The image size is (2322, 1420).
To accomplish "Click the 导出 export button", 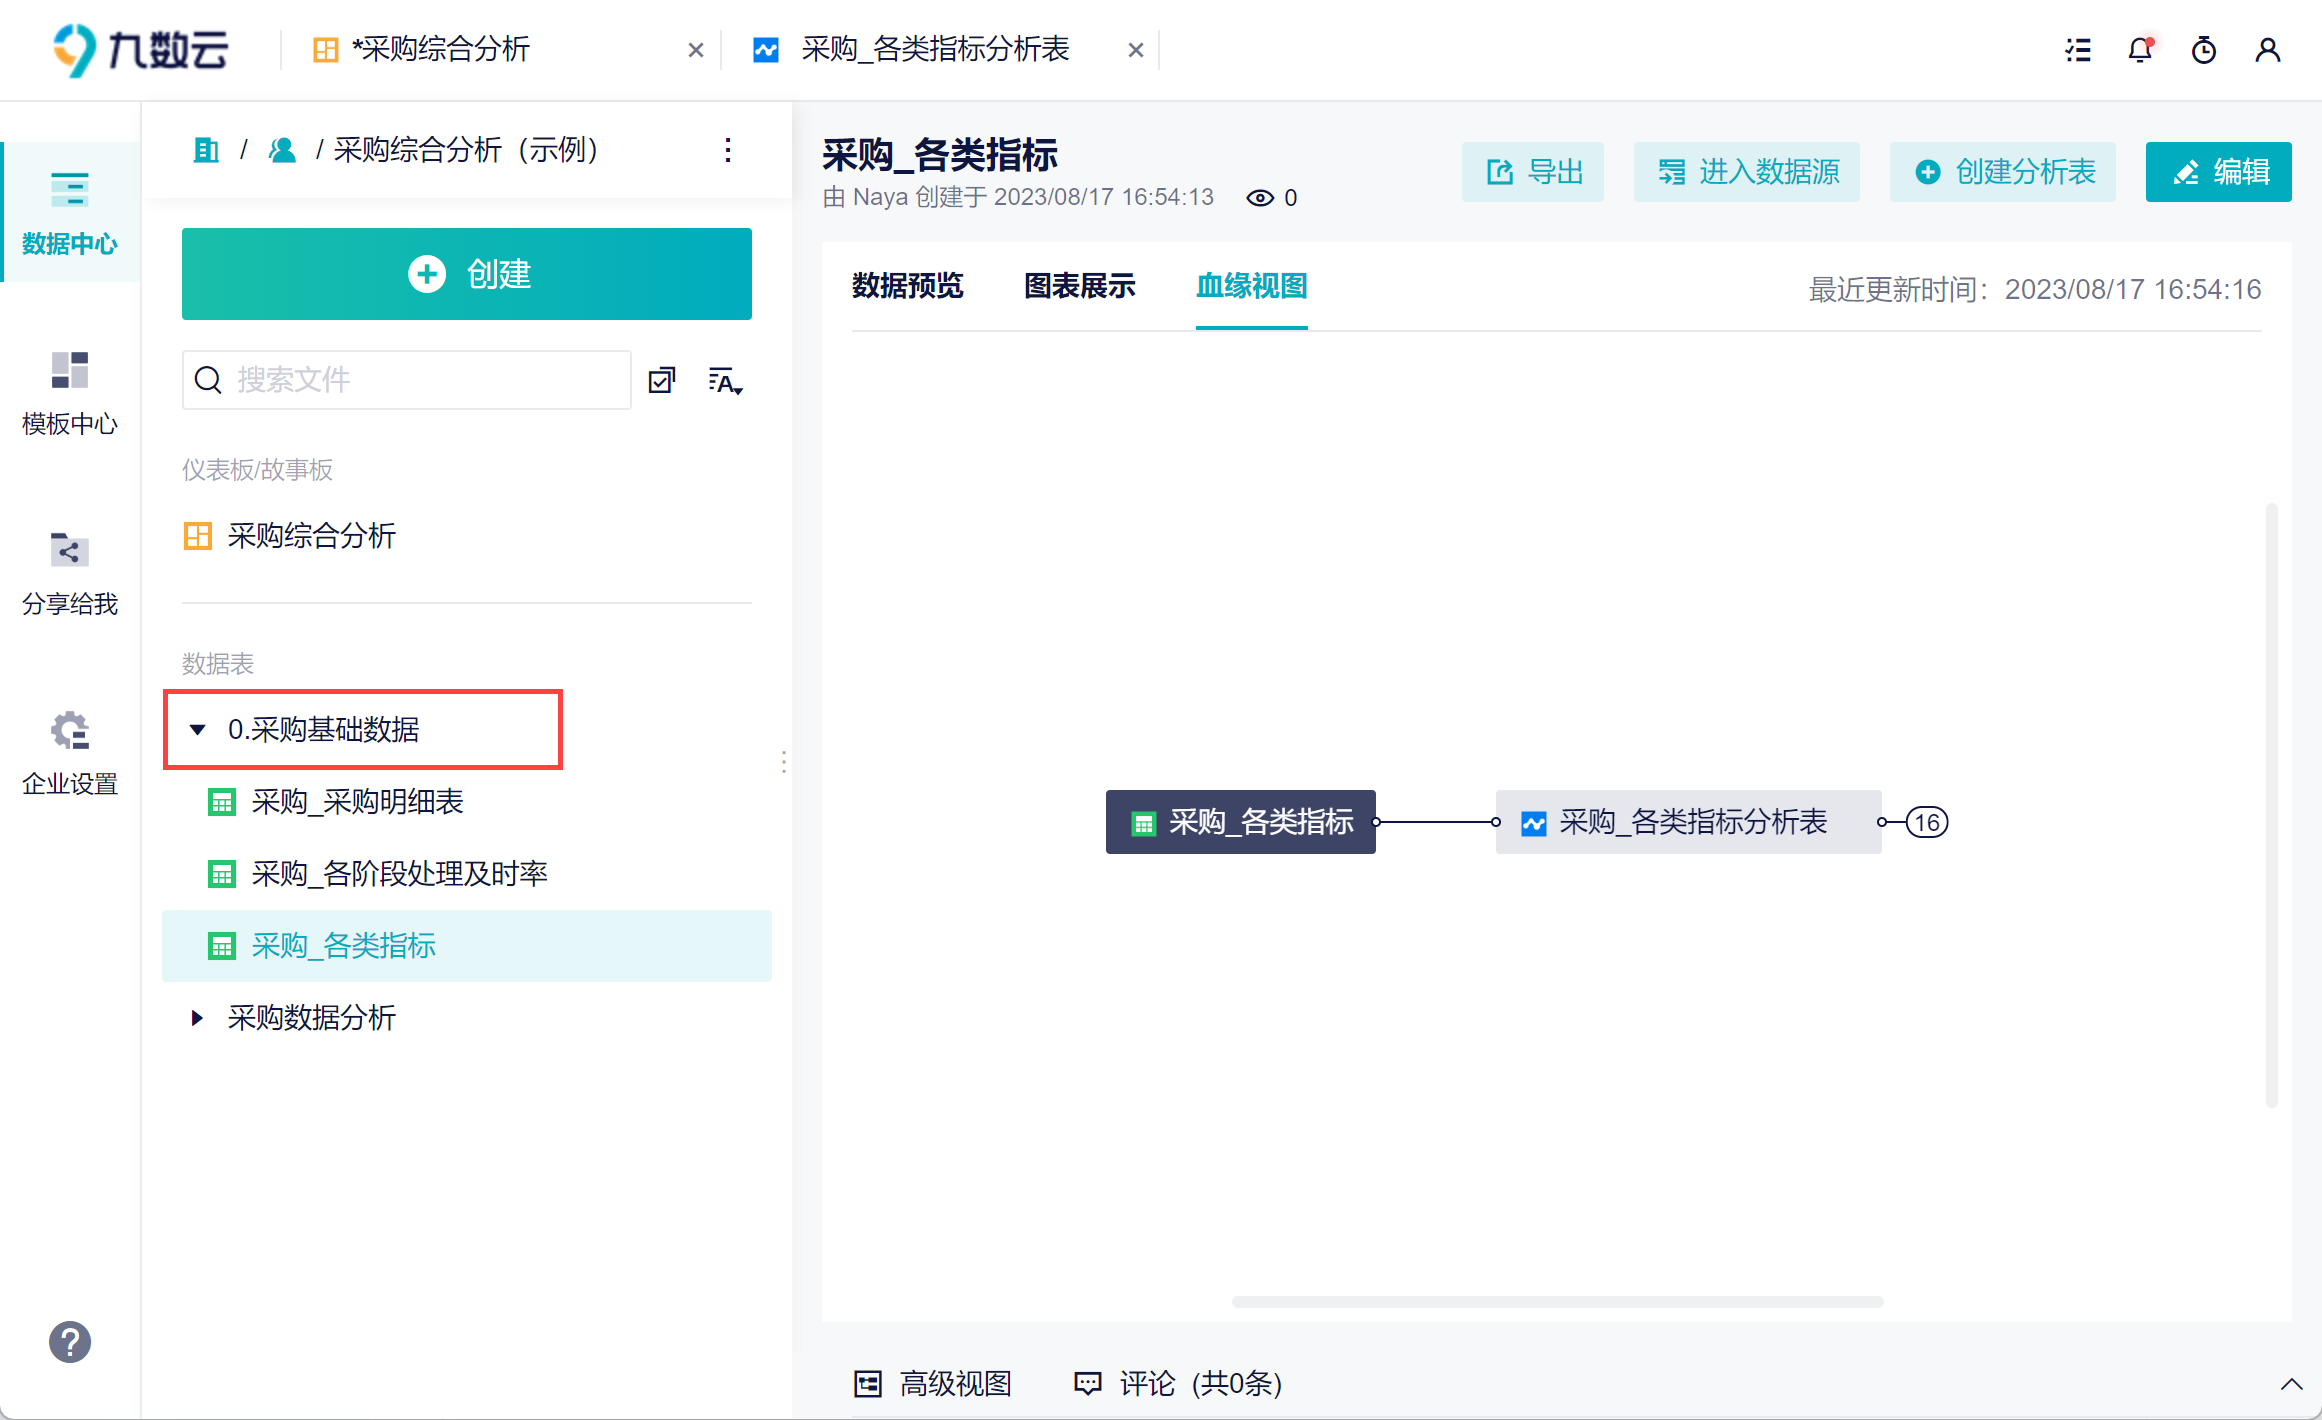I will click(1532, 172).
